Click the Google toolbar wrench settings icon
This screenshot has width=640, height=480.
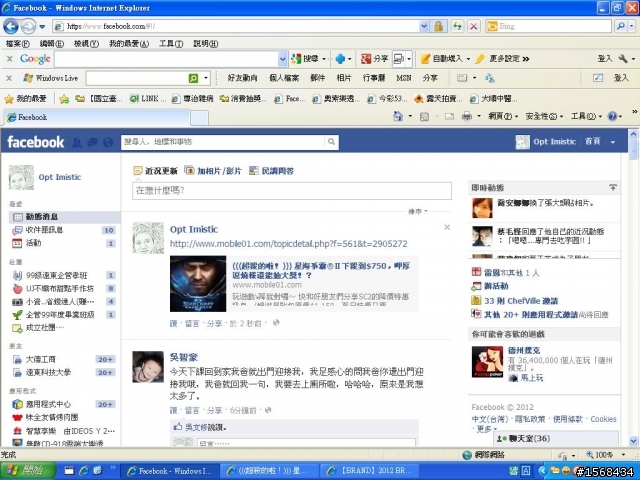point(623,59)
